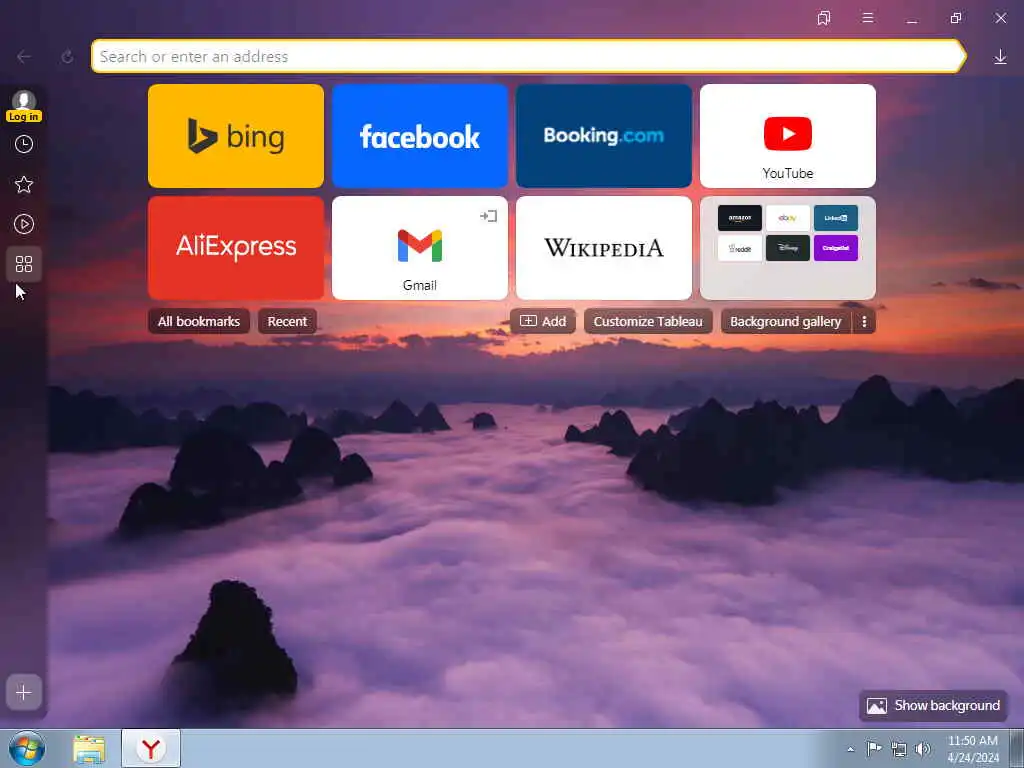Open the Wikipedia tile
The image size is (1024, 768).
click(603, 248)
